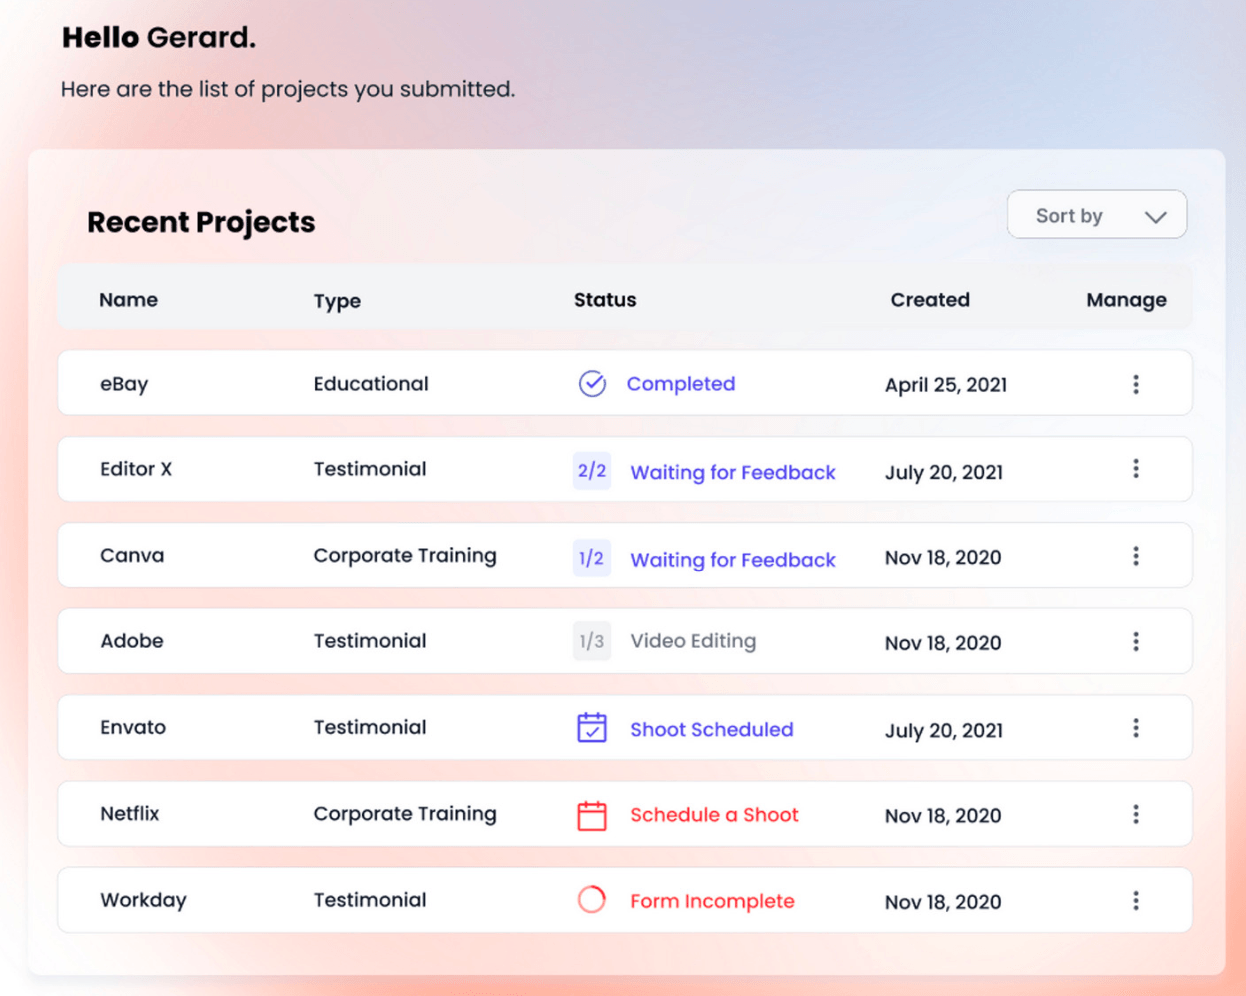Image resolution: width=1246 pixels, height=996 pixels.
Task: Select the eBay project name
Action: (124, 384)
